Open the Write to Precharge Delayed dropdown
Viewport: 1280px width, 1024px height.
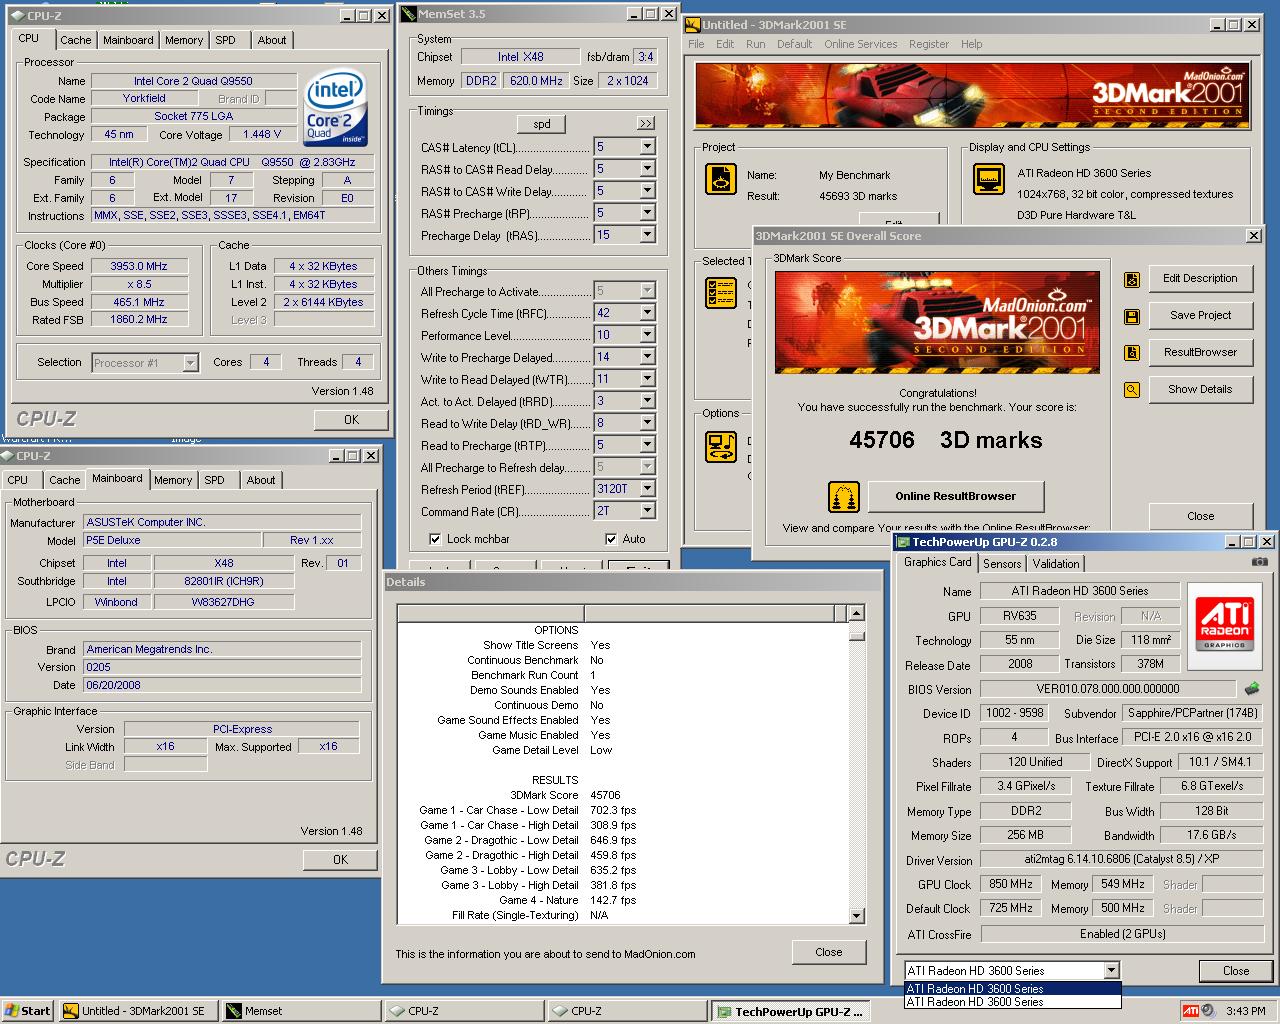[x=647, y=357]
